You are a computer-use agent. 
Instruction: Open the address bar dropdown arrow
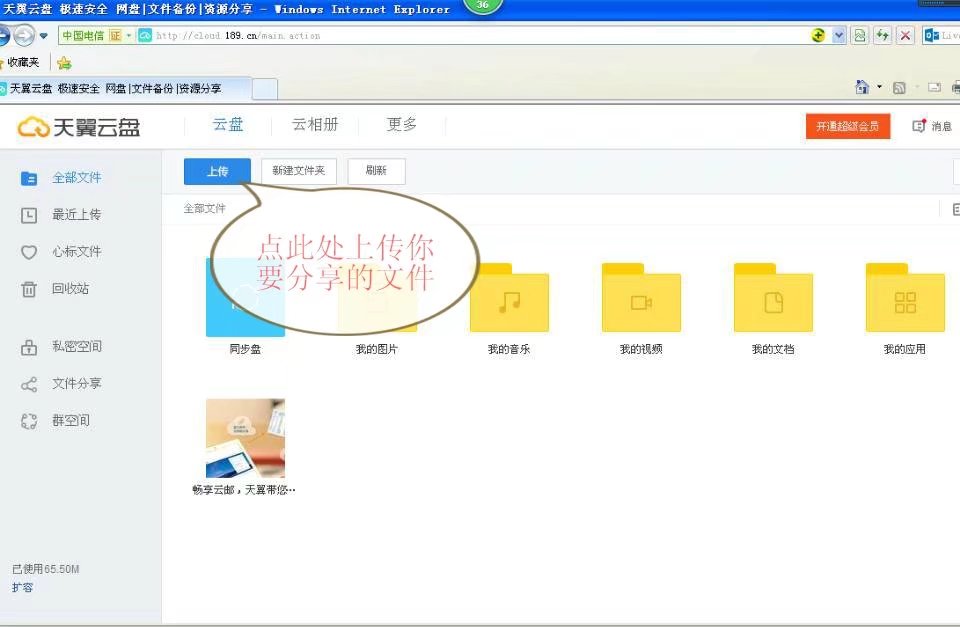point(839,36)
